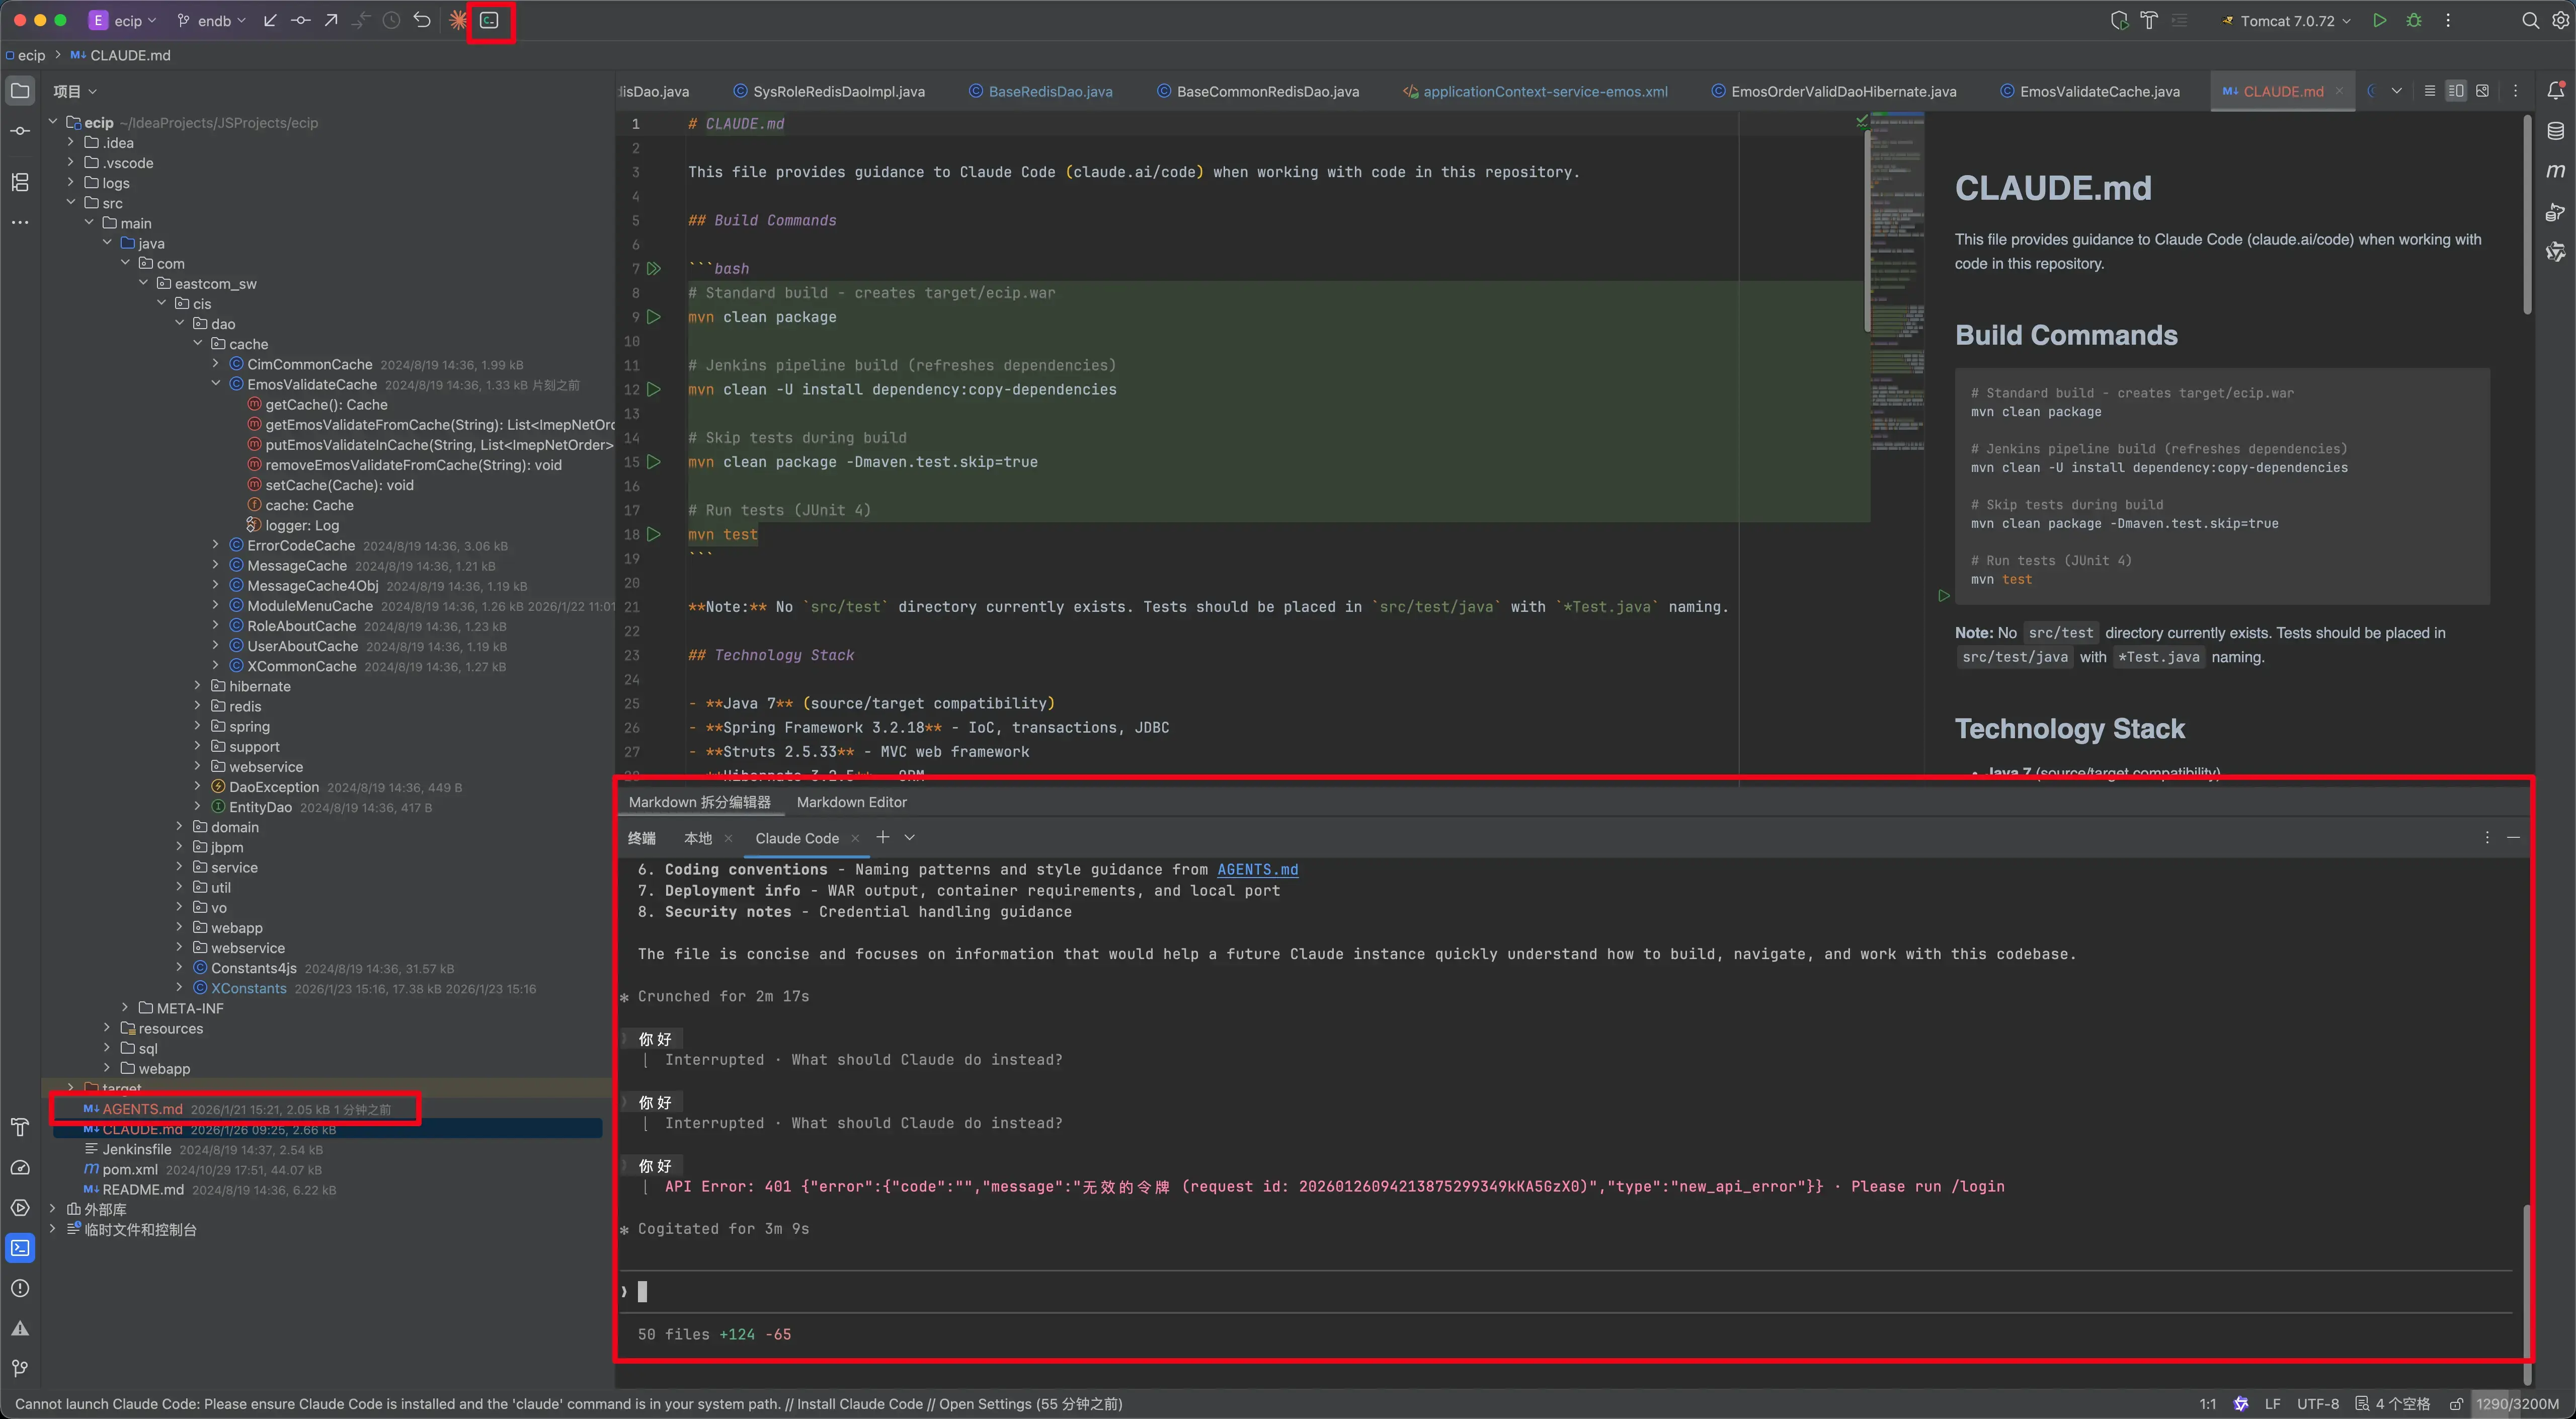Click the Commit icon in toolbar
The width and height of the screenshot is (2576, 1419).
[300, 20]
